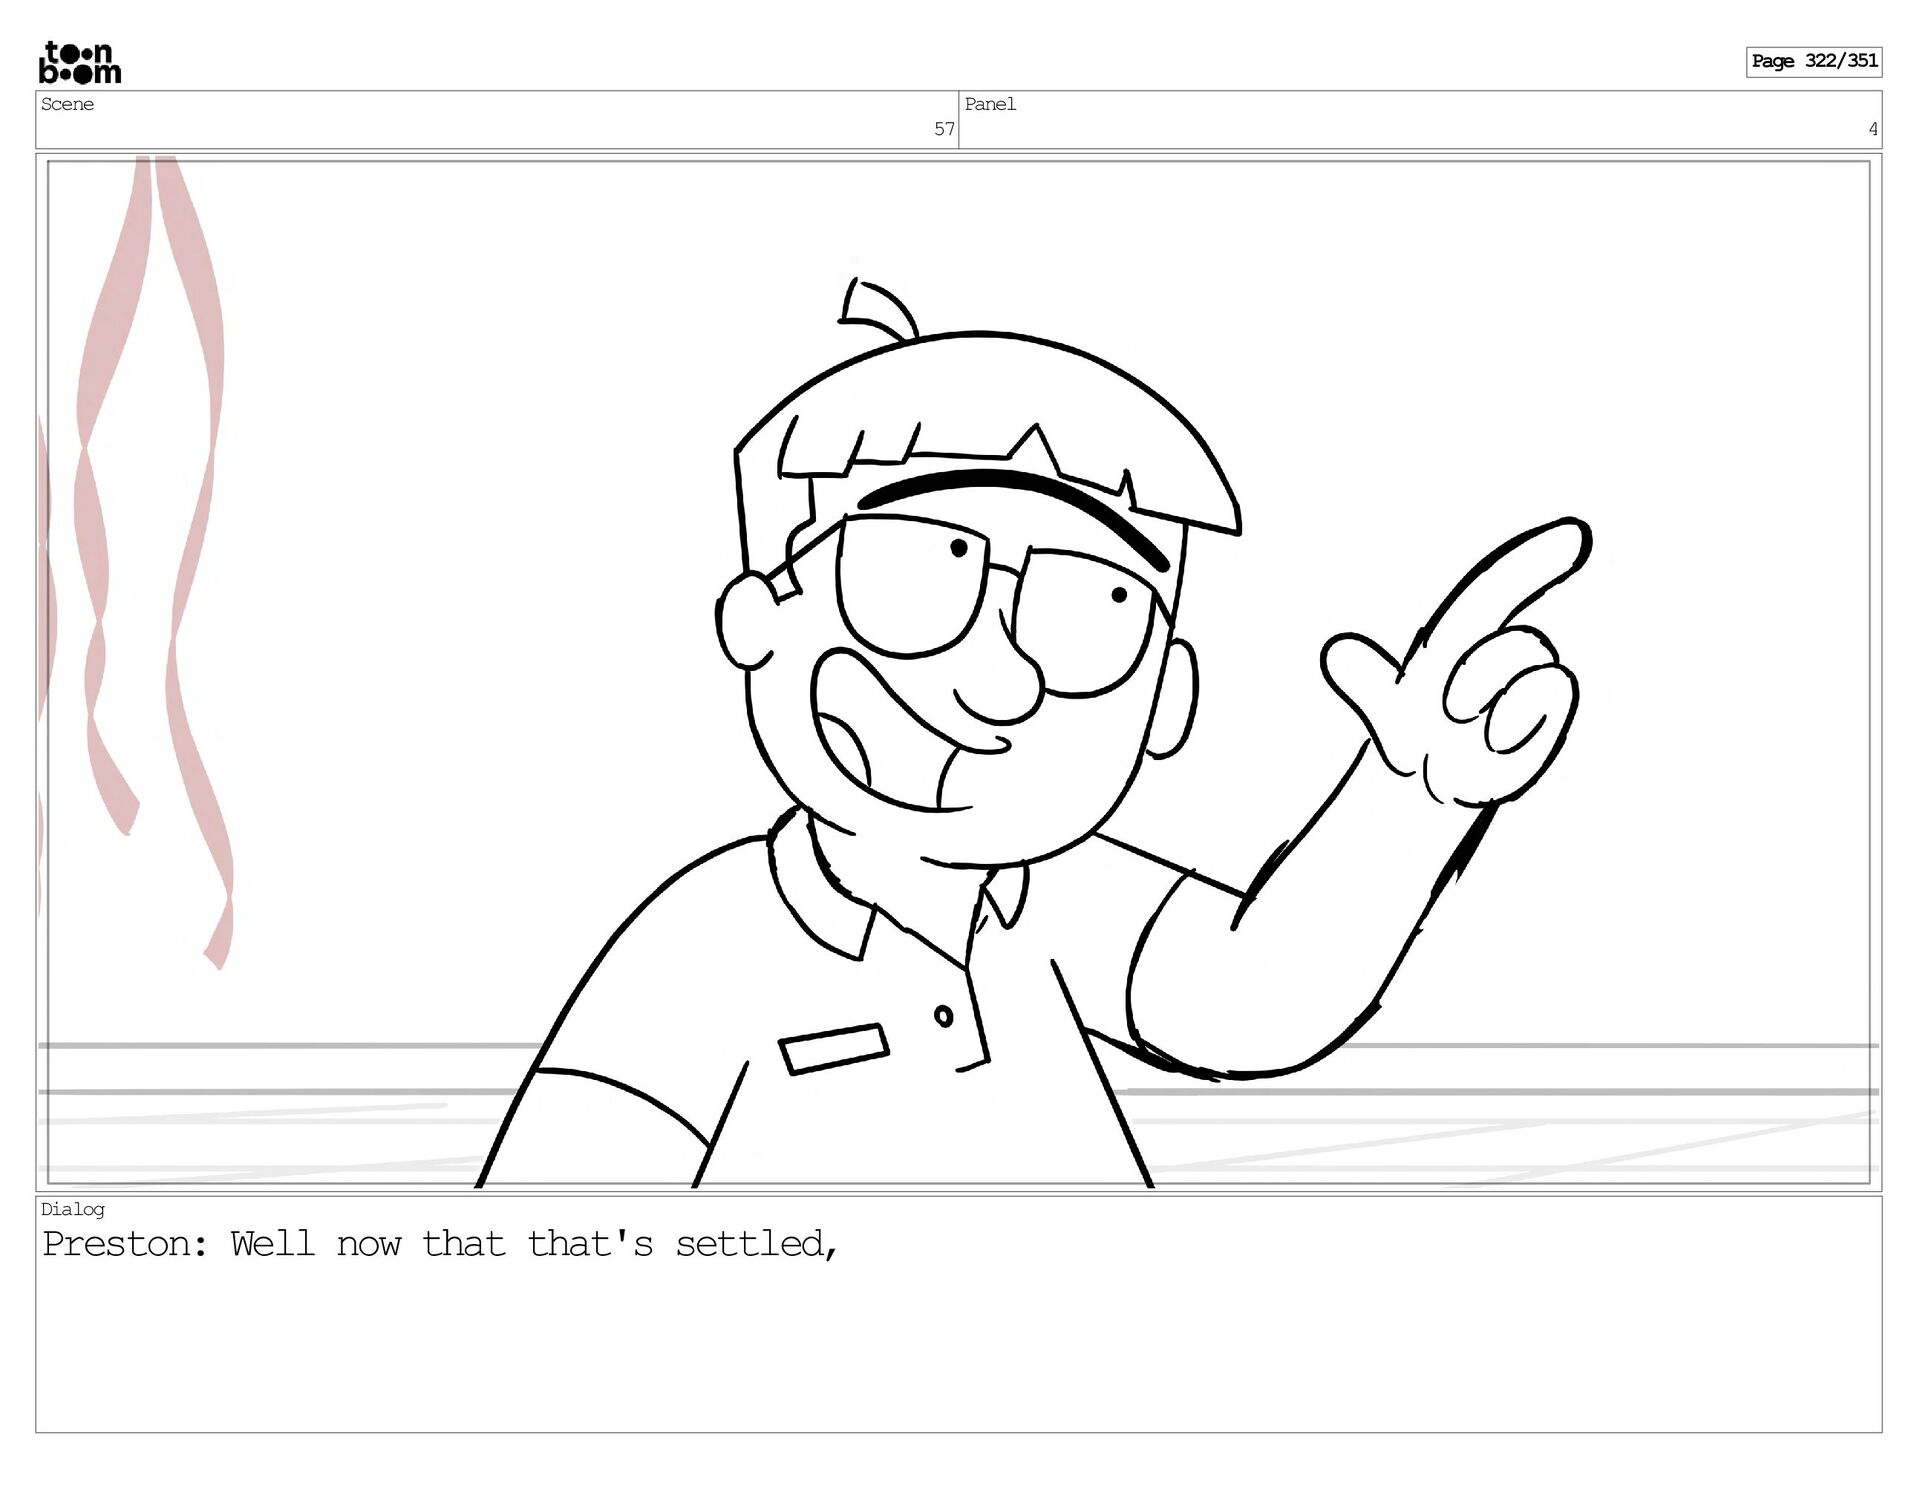Click the panel number 4

coord(1872,129)
